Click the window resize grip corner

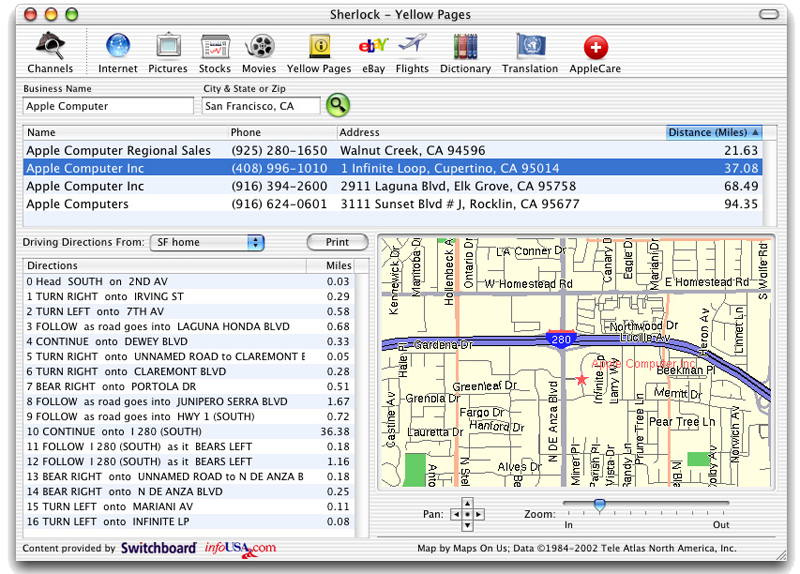coord(781,555)
